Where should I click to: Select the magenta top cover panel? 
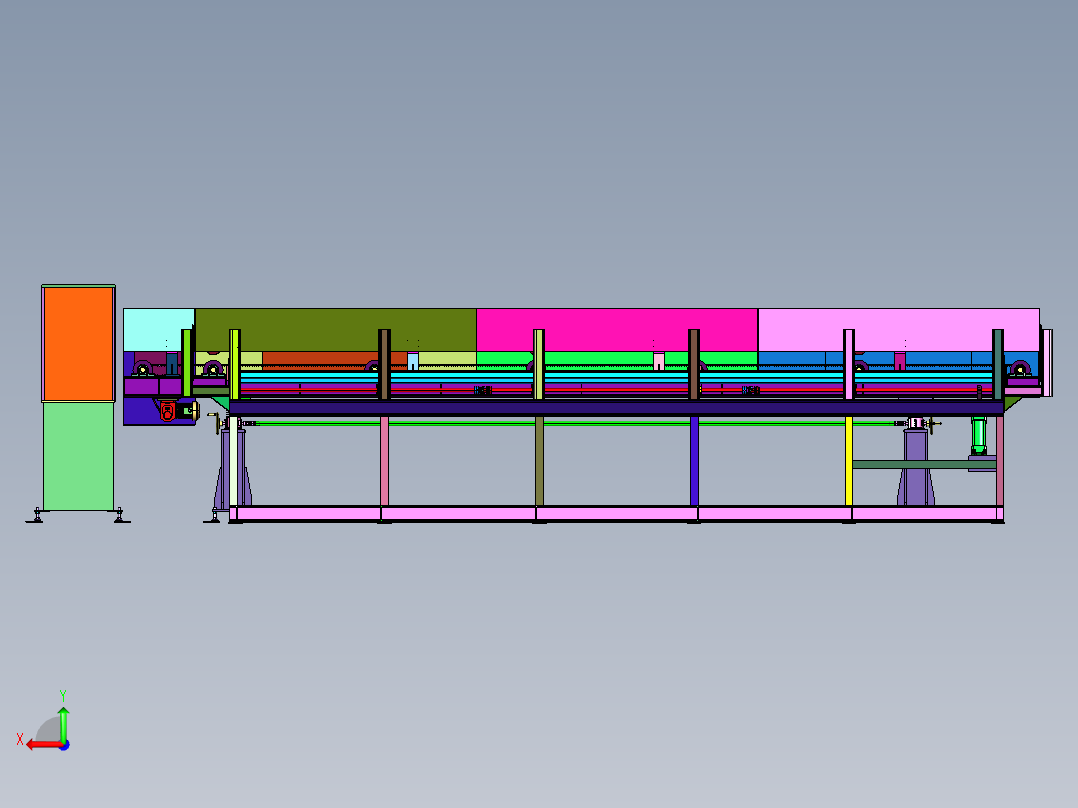click(617, 329)
